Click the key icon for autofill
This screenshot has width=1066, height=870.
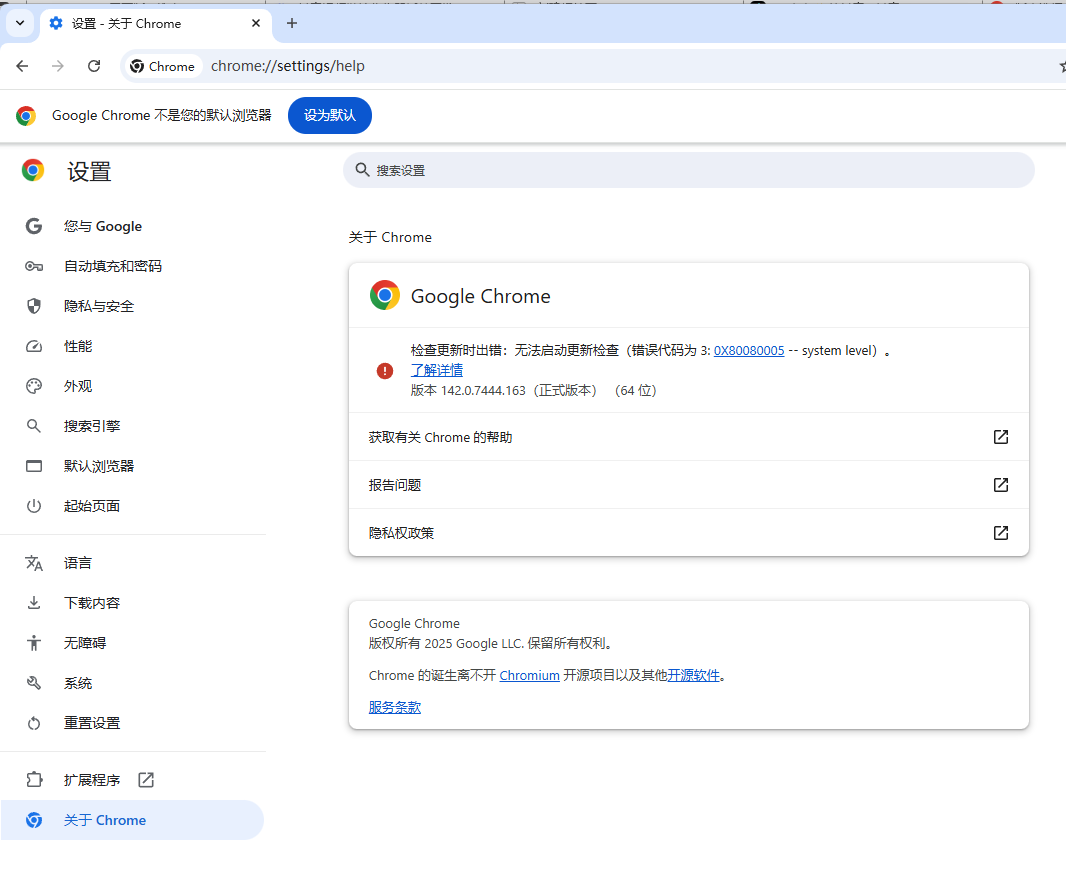[x=34, y=266]
